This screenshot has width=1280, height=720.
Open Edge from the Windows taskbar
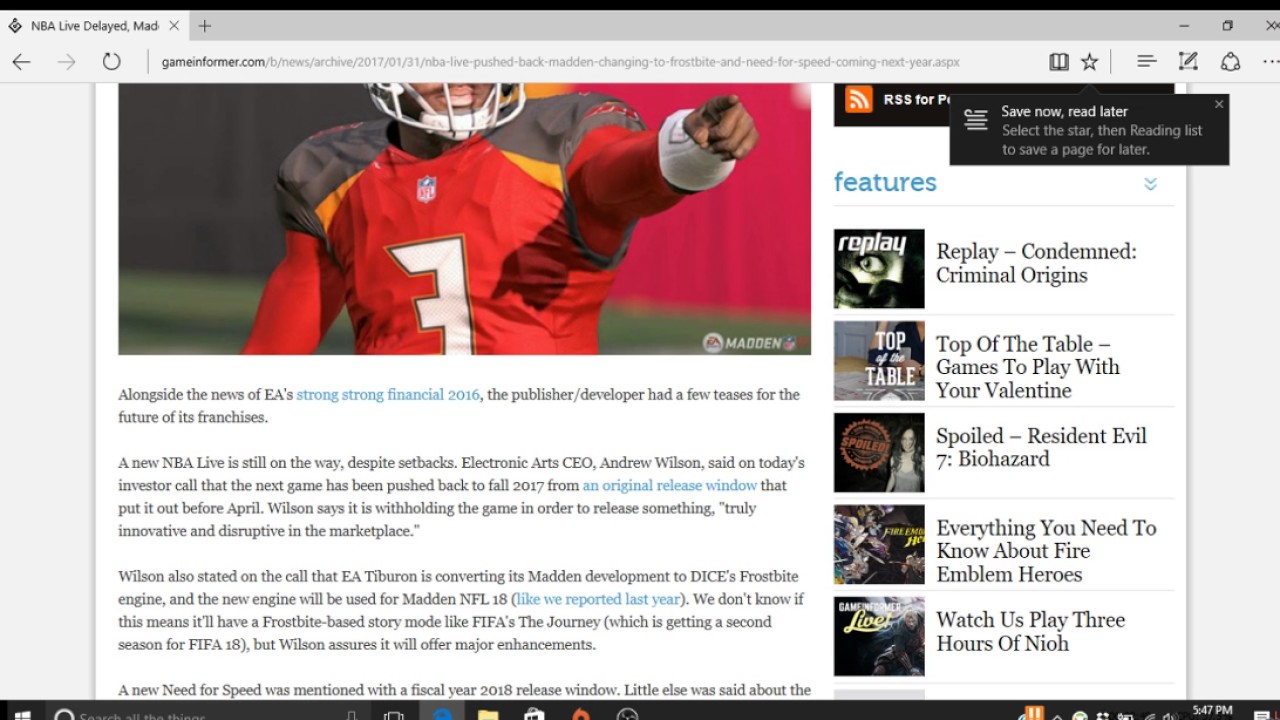tap(442, 713)
